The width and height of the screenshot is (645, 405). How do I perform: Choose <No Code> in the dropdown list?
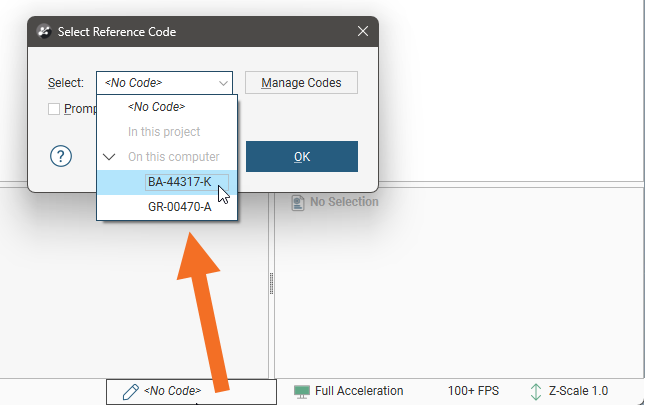(156, 107)
